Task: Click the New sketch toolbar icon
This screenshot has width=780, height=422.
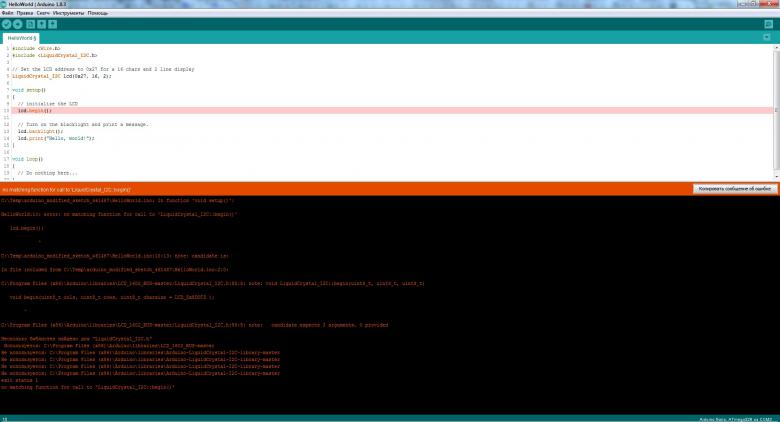Action: [30, 23]
